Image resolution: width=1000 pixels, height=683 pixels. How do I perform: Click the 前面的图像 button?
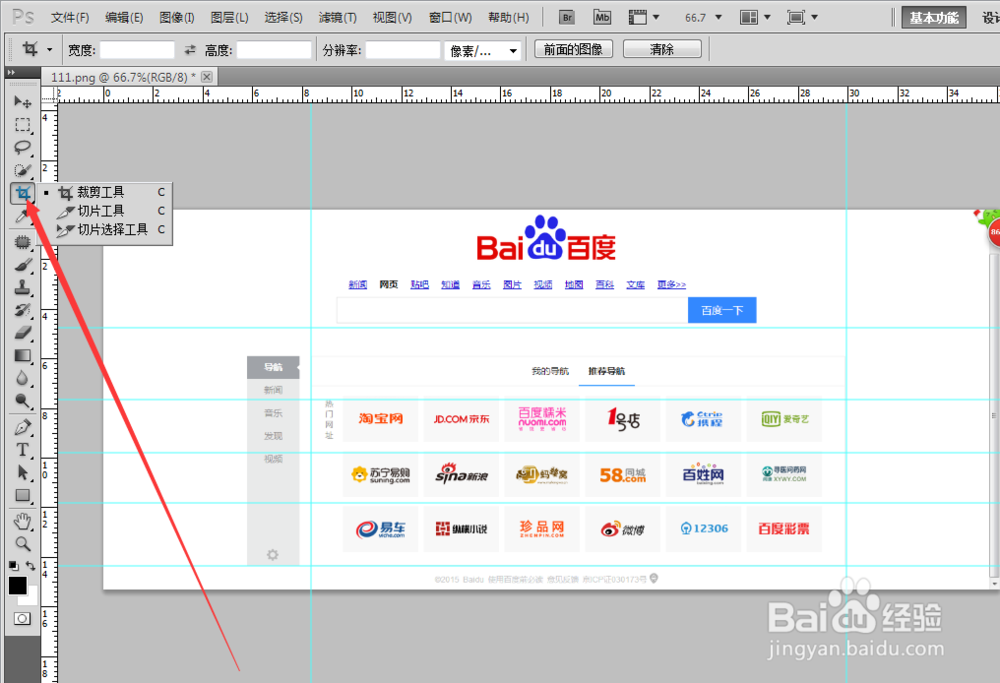point(573,49)
